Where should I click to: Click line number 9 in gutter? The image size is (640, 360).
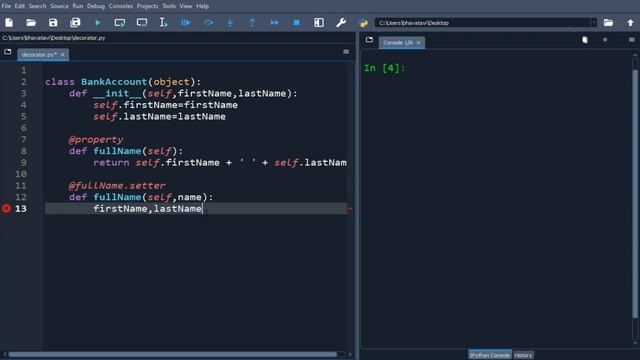23,162
